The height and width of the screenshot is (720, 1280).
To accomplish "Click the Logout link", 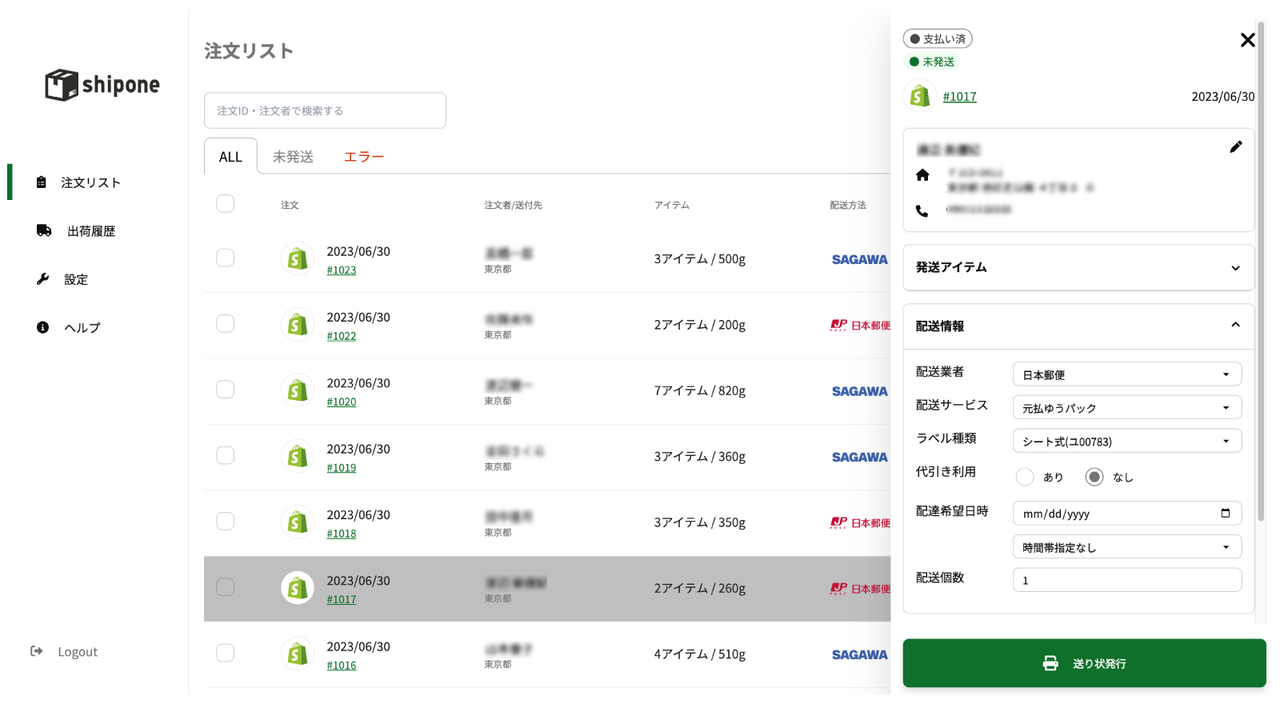I will [x=77, y=651].
